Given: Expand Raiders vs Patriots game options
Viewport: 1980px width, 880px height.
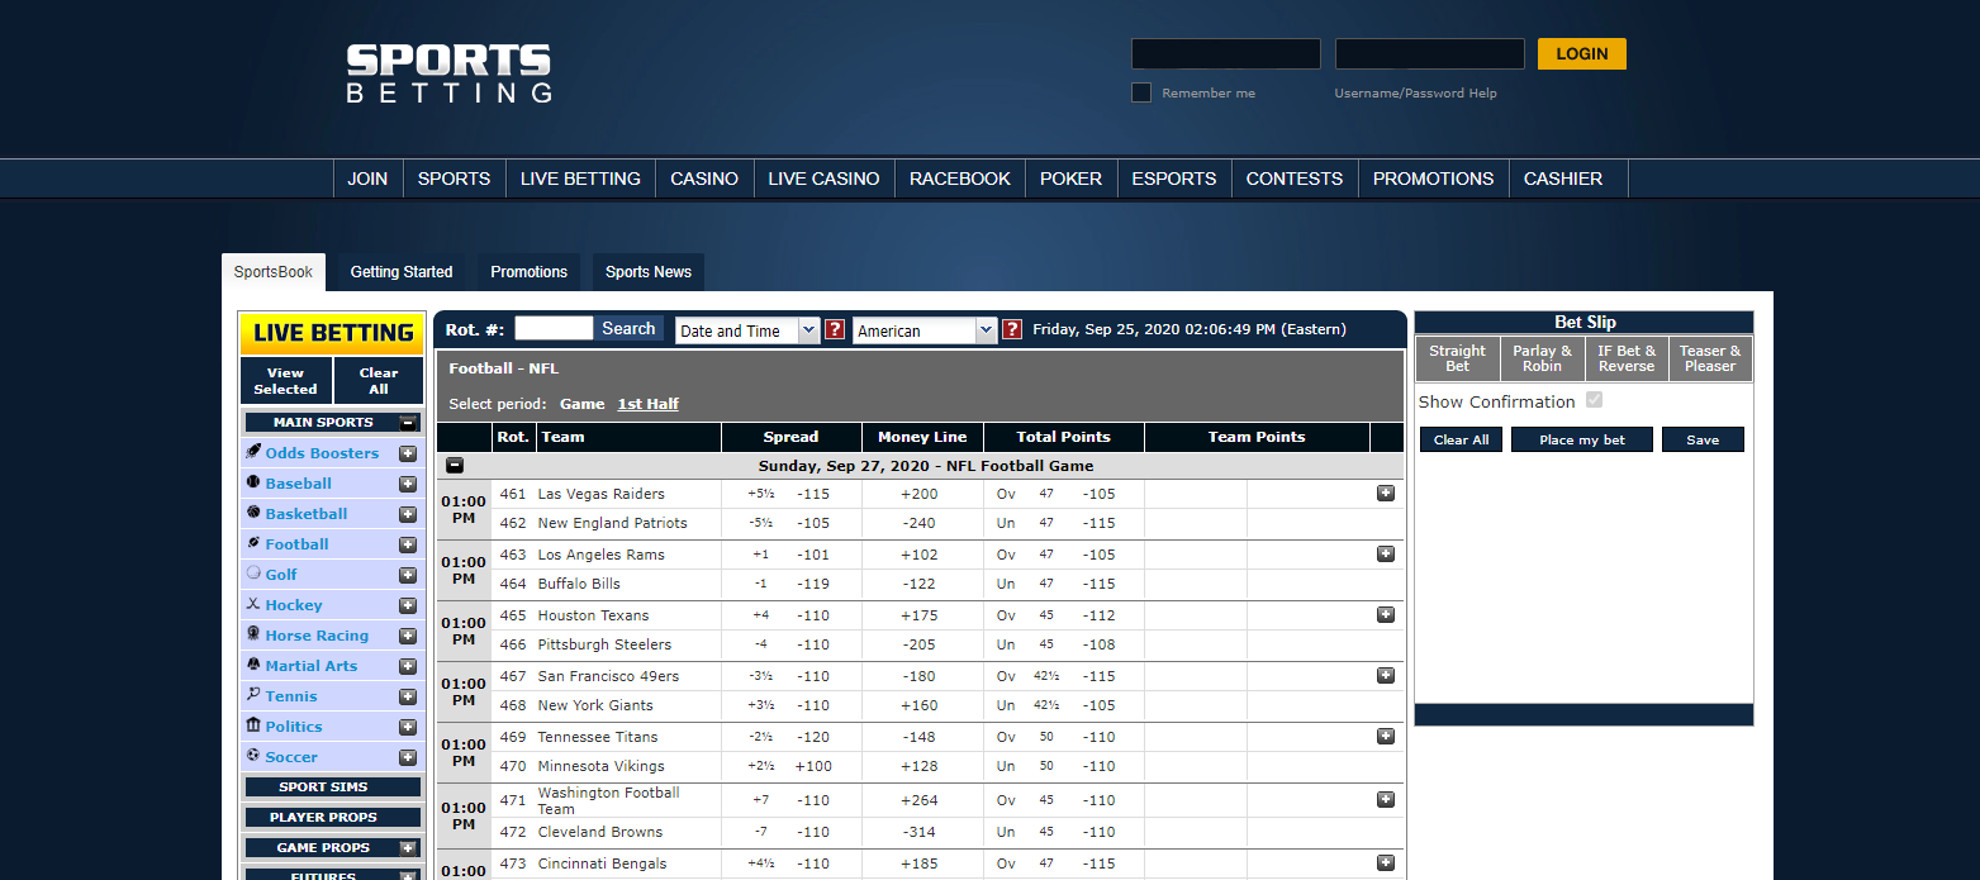Looking at the screenshot, I should click(x=1386, y=493).
